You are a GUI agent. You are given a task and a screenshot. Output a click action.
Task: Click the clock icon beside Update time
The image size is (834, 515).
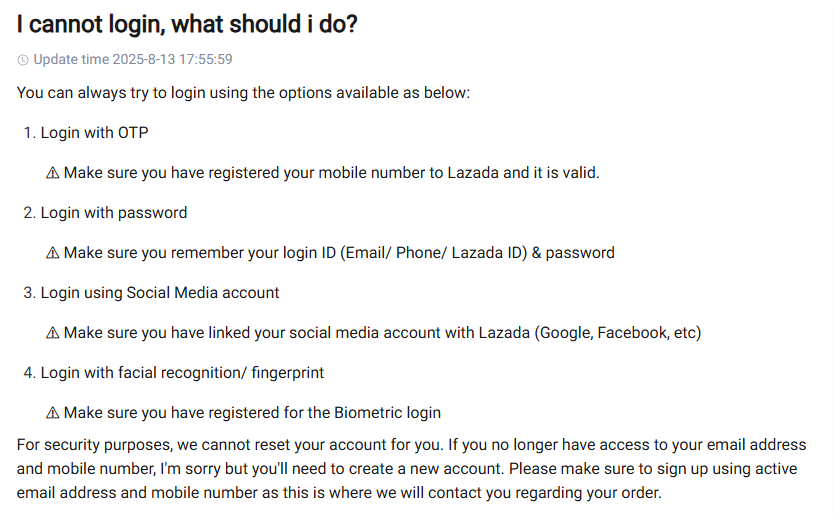pos(23,60)
